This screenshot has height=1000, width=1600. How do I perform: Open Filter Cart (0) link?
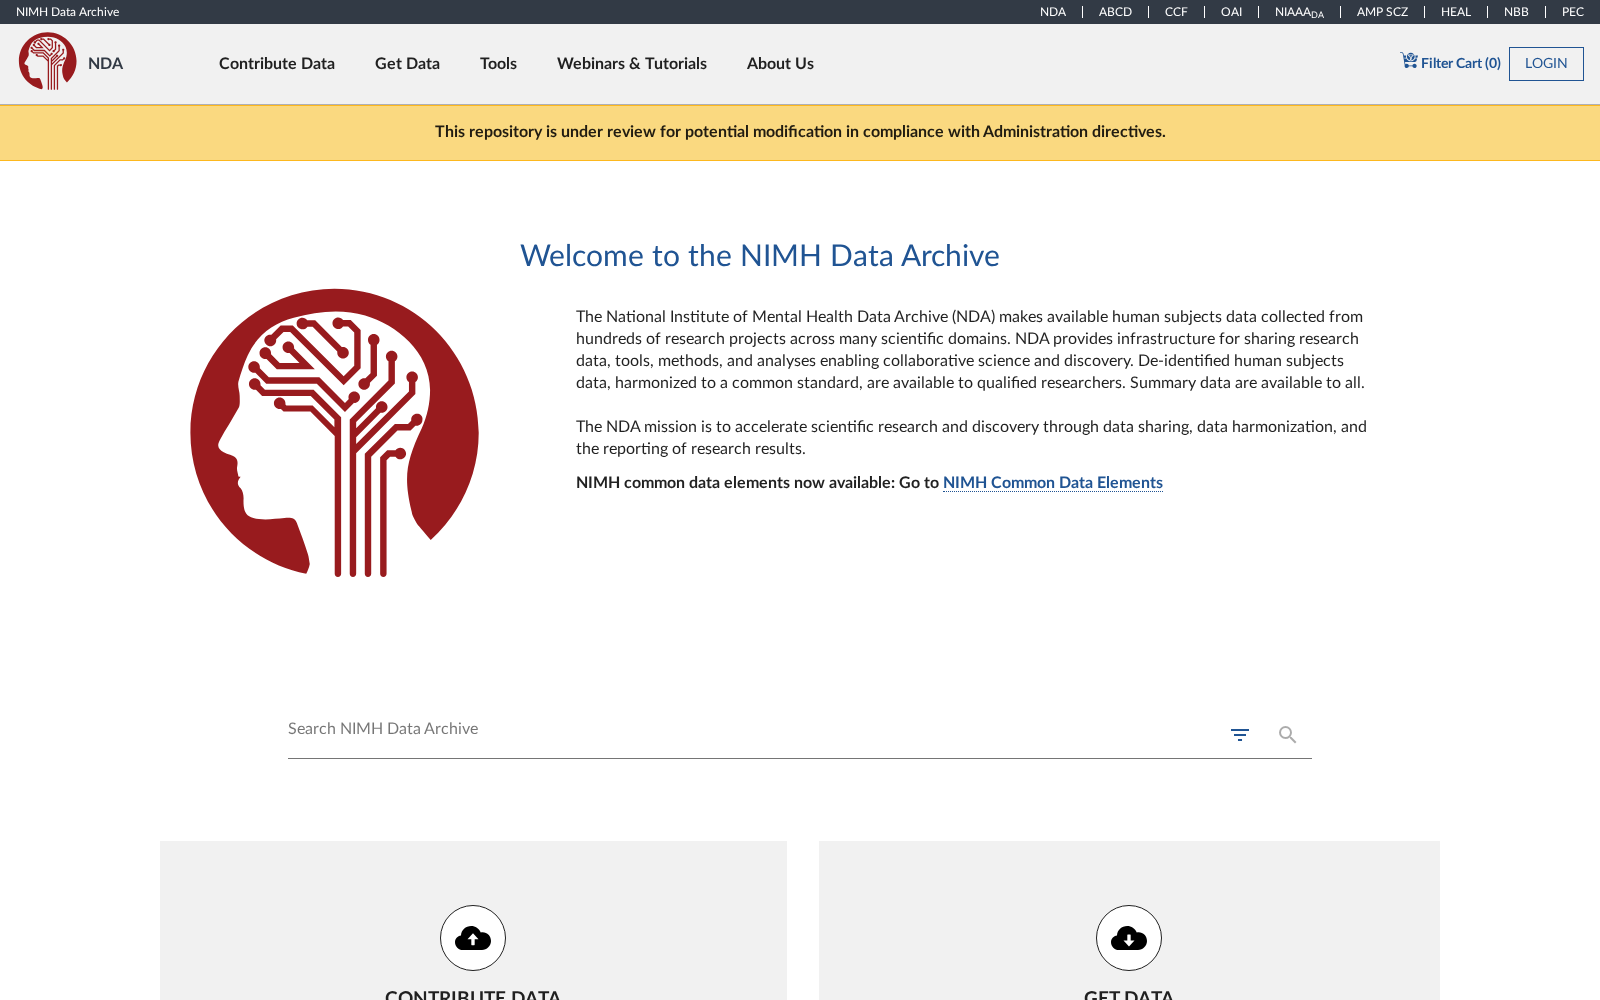click(1451, 62)
